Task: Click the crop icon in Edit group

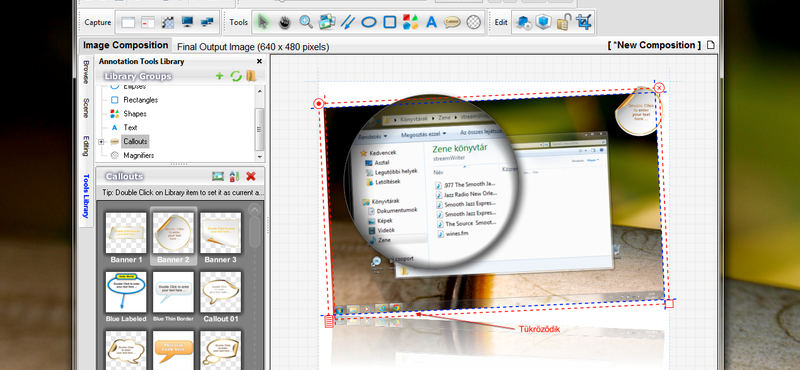Action: (583, 22)
